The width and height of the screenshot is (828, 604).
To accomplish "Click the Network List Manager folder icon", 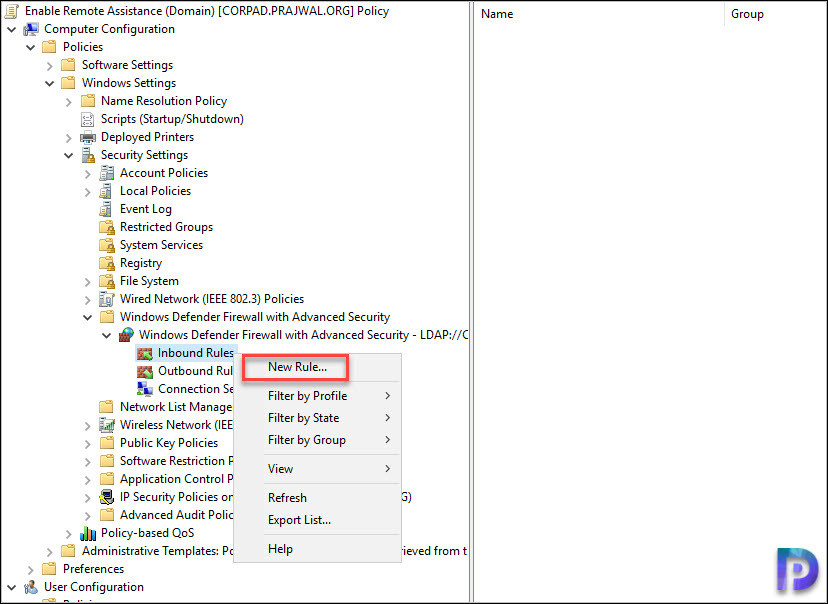I will coord(107,407).
